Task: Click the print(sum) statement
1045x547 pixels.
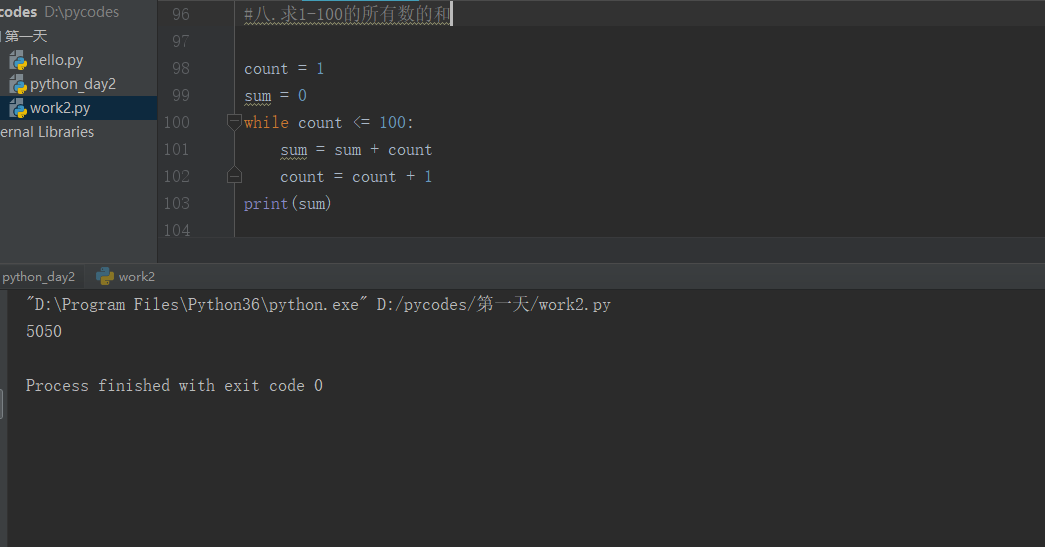Action: pos(287,204)
